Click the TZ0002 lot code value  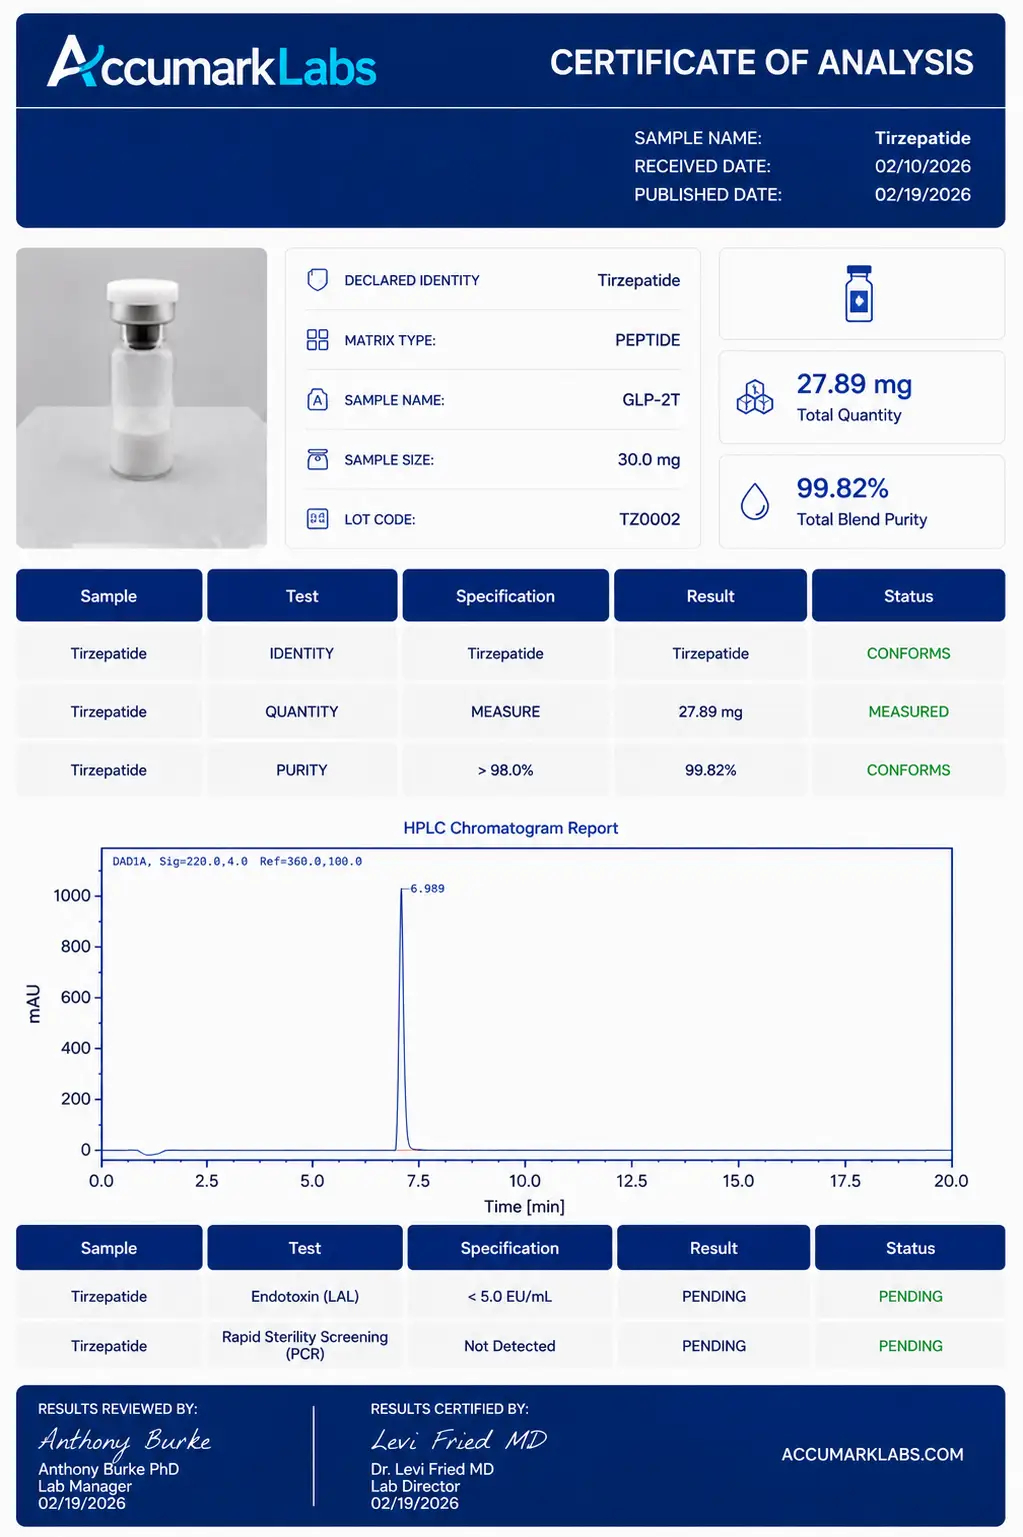pos(649,519)
